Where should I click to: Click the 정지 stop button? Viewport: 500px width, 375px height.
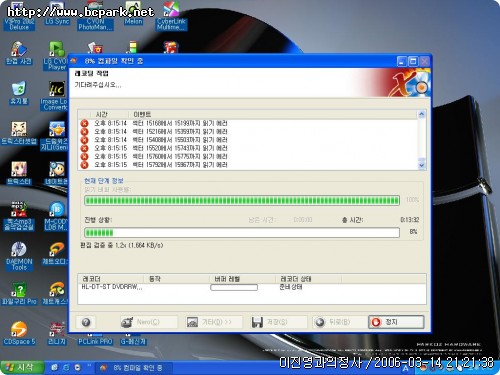396,322
